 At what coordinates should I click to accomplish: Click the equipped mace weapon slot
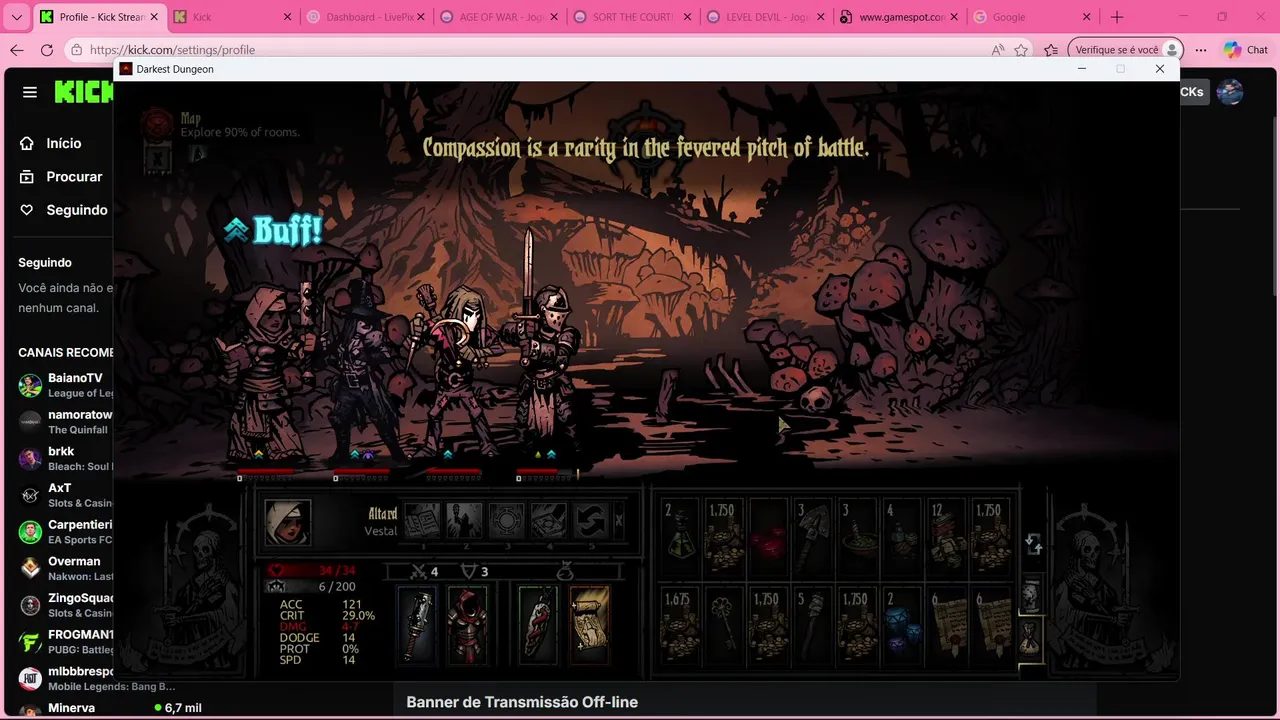[419, 626]
